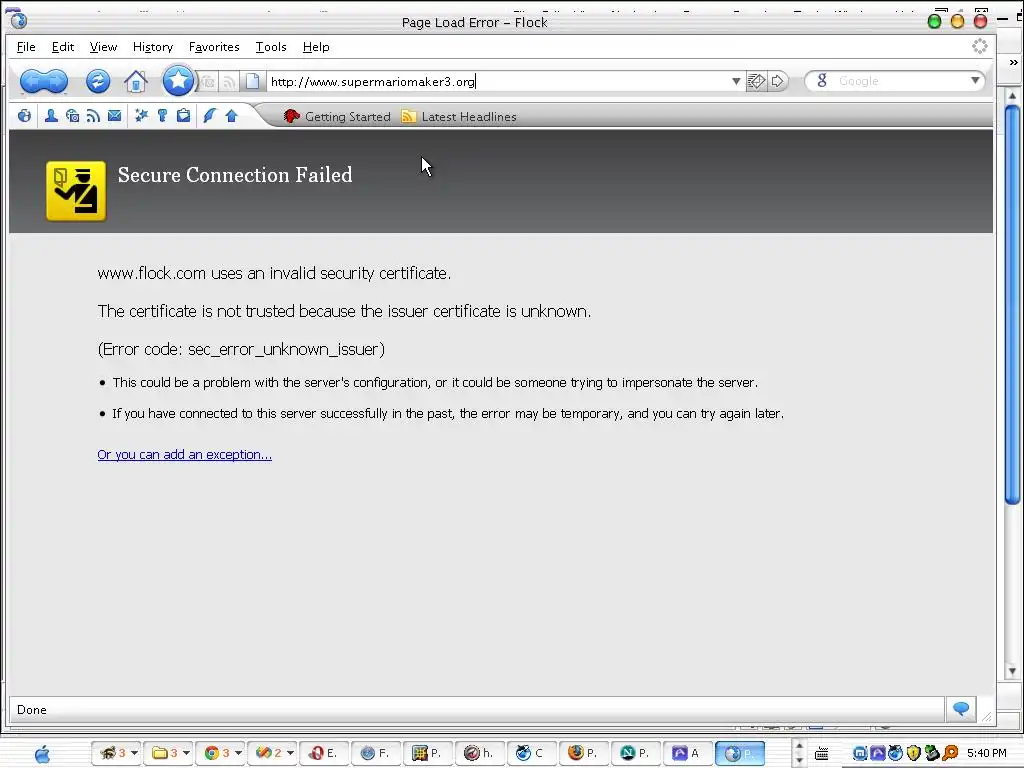Viewport: 1024px width, 768px height.
Task: Open the Favorites menu
Action: tap(214, 47)
